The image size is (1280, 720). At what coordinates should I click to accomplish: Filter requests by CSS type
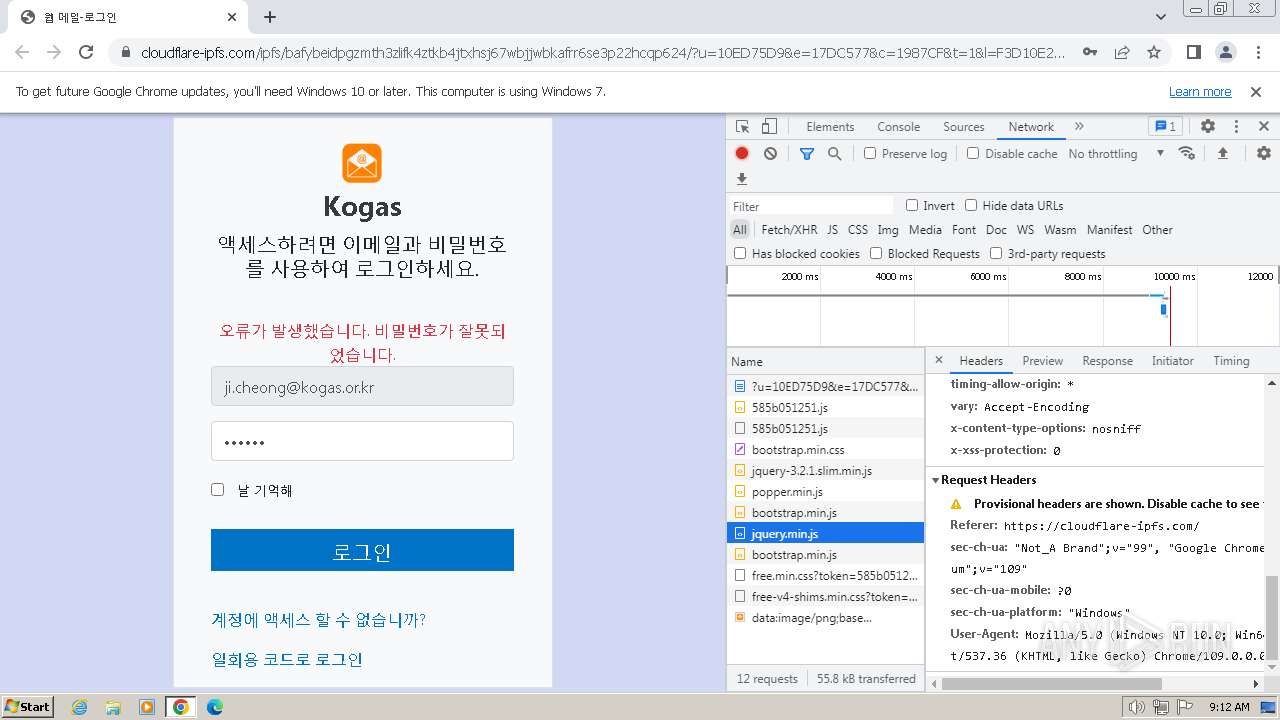click(x=858, y=229)
